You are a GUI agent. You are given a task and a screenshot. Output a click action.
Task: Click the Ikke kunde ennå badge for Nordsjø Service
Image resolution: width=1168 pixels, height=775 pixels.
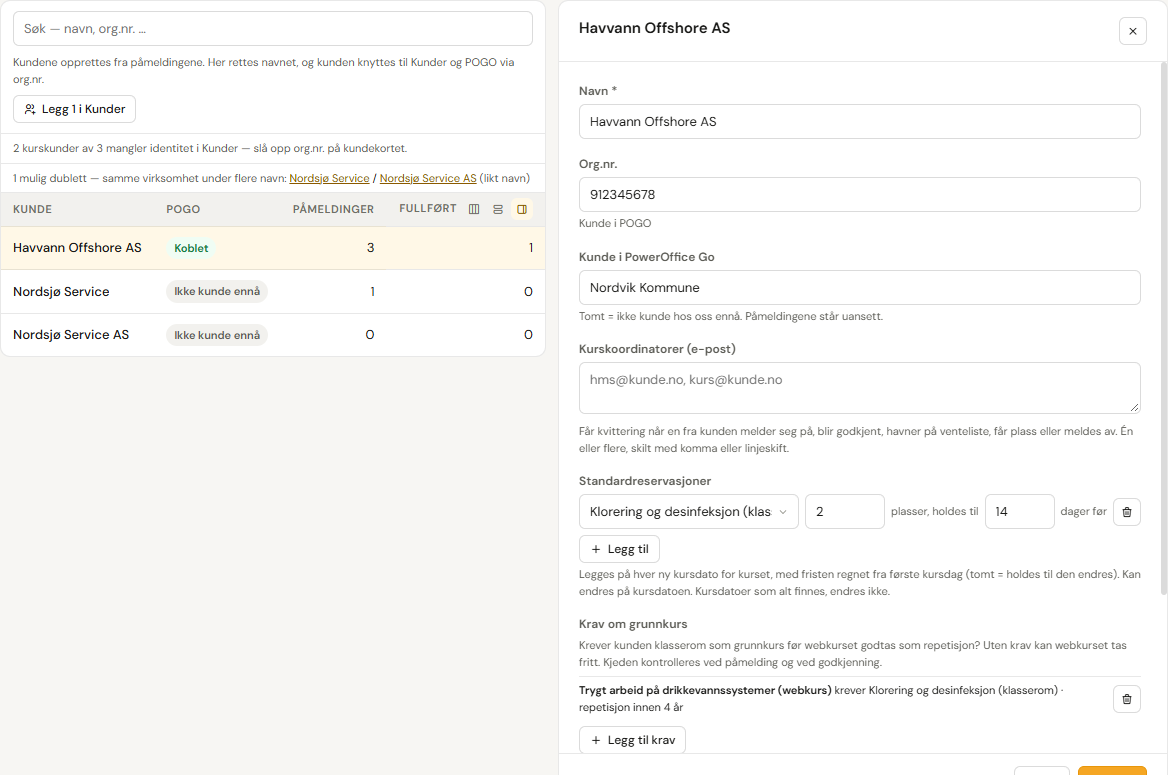pyautogui.click(x=217, y=291)
